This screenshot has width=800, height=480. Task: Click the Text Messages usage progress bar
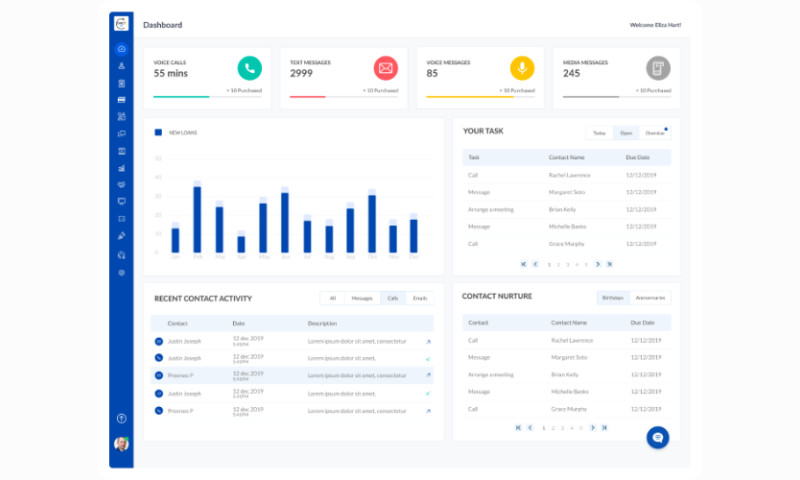pos(344,96)
